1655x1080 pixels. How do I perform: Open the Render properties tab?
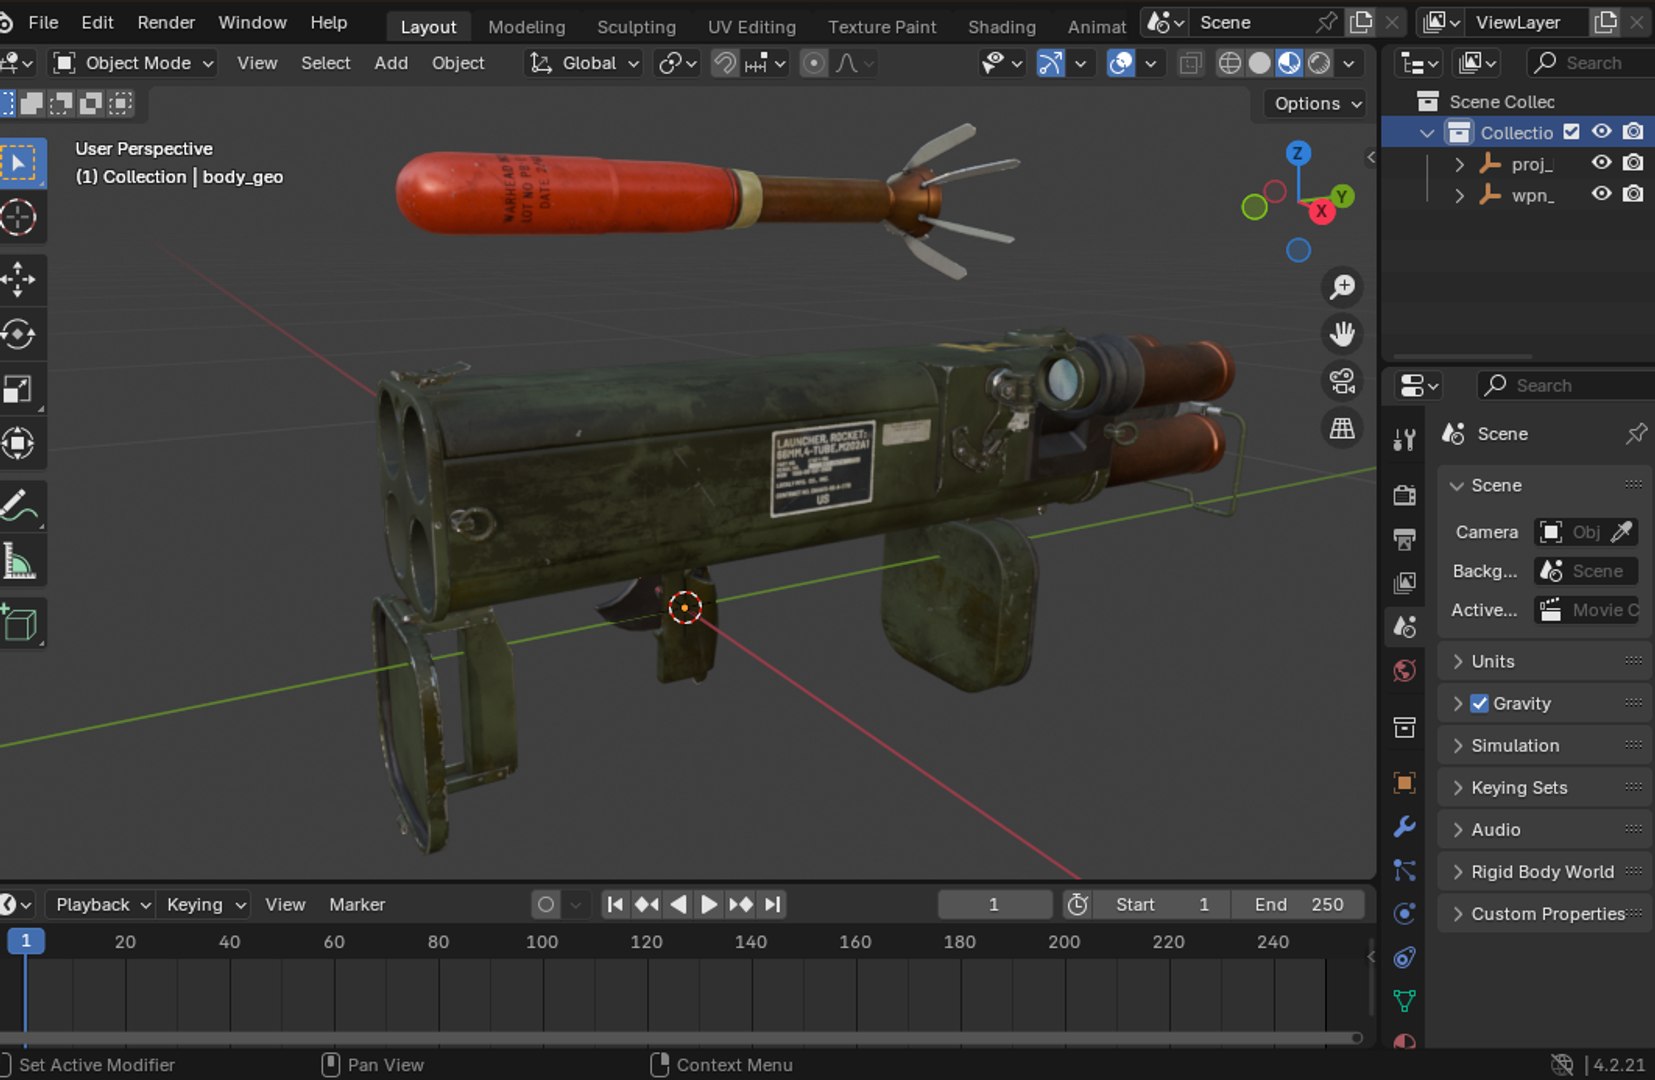(1404, 495)
